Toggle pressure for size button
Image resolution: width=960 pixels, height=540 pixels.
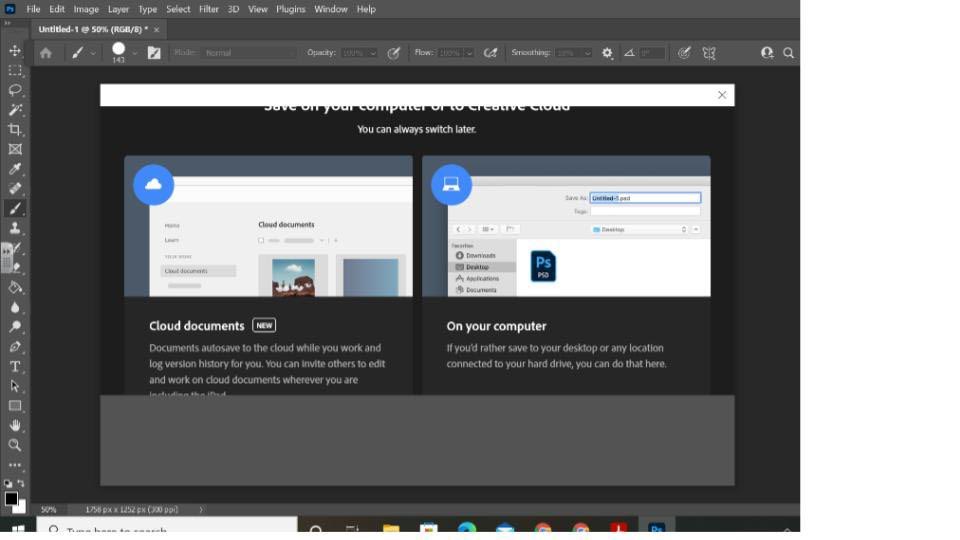coord(684,53)
